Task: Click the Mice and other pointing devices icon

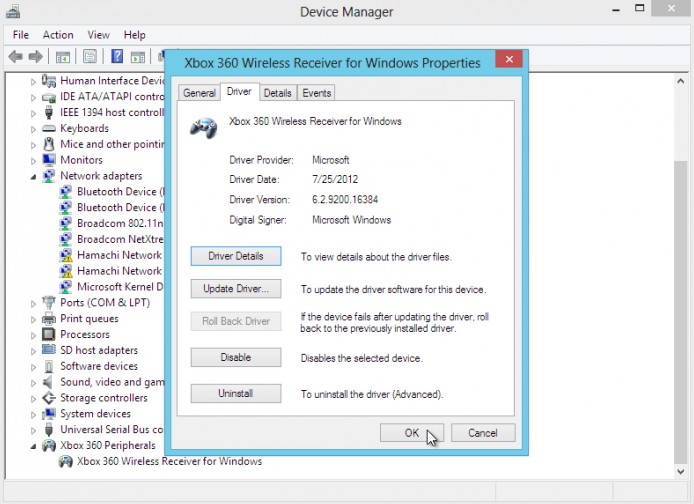Action: (x=49, y=144)
